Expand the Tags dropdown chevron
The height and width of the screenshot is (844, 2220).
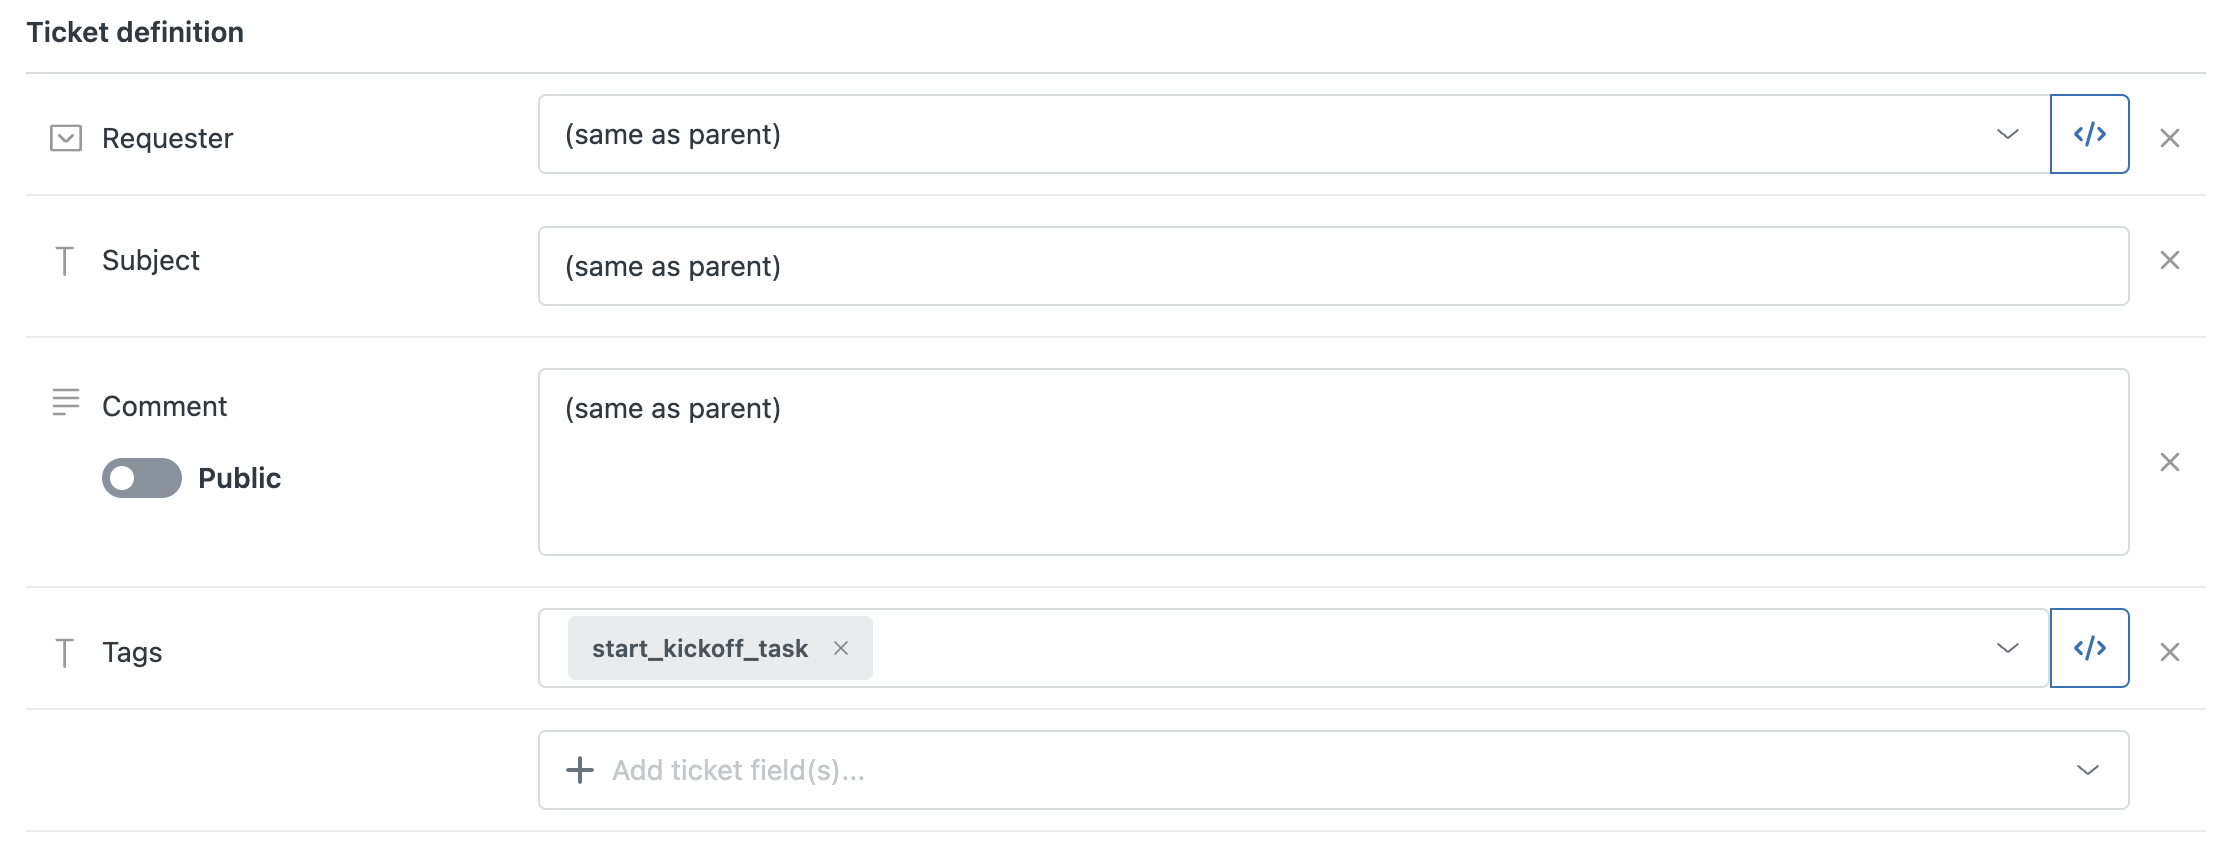2007,648
